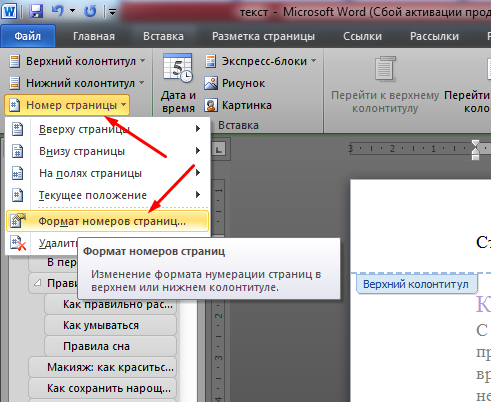Expand the Верхний колонтитул dropdown arrow

pyautogui.click(x=143, y=61)
